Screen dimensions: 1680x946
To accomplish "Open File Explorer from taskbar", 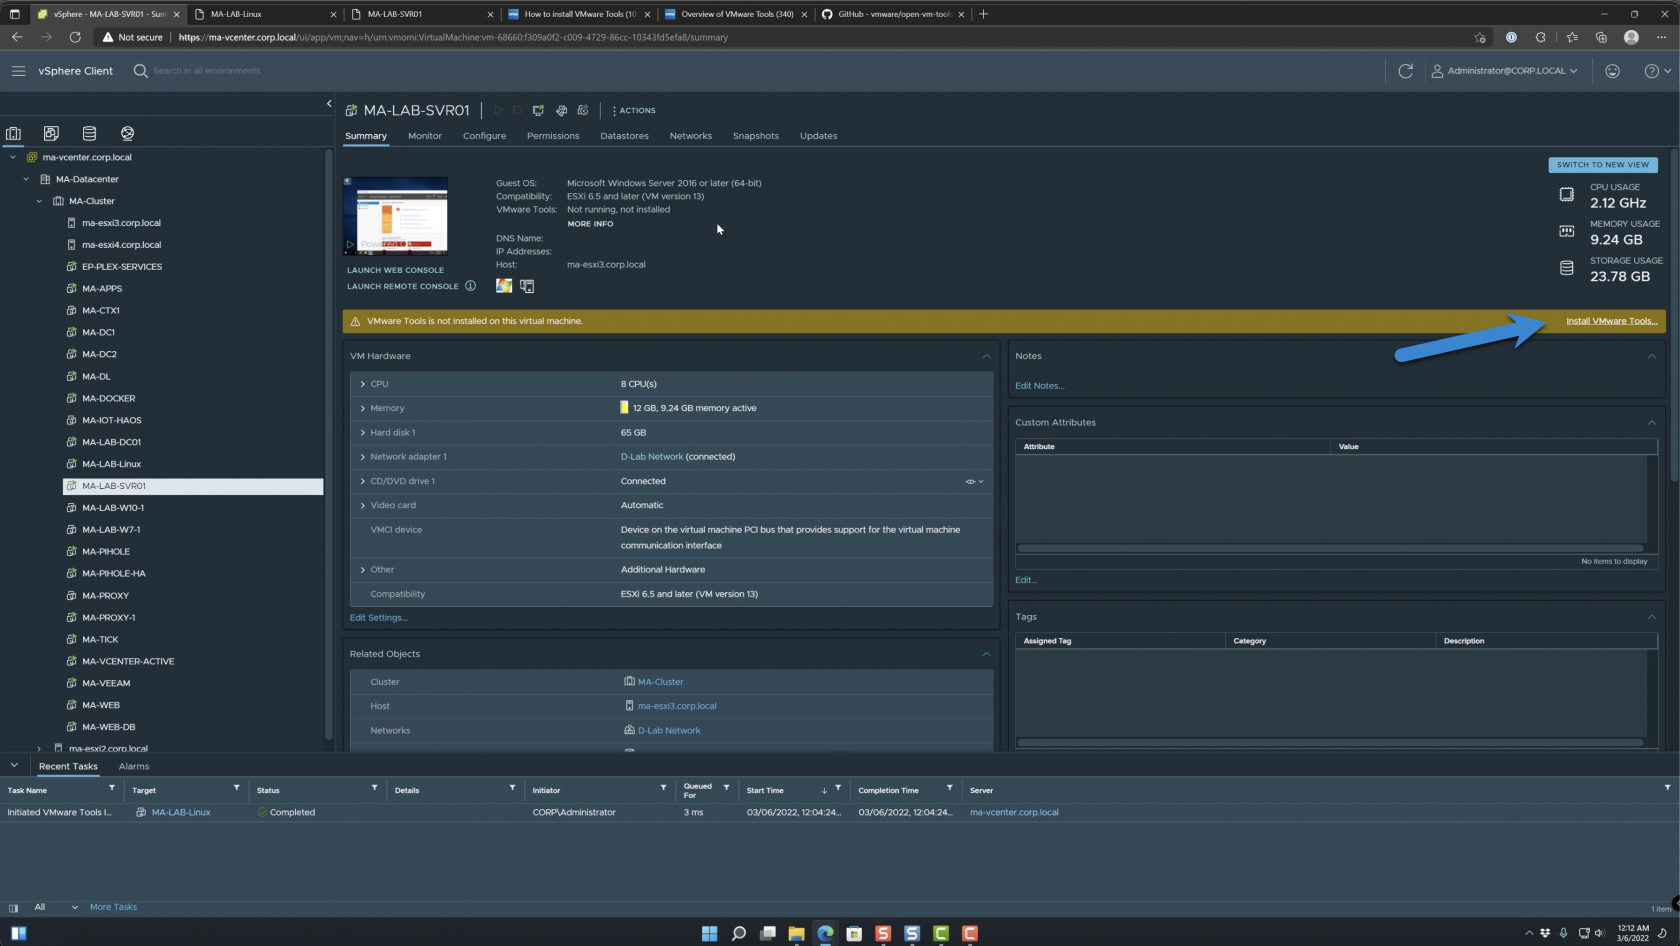I will click(796, 933).
